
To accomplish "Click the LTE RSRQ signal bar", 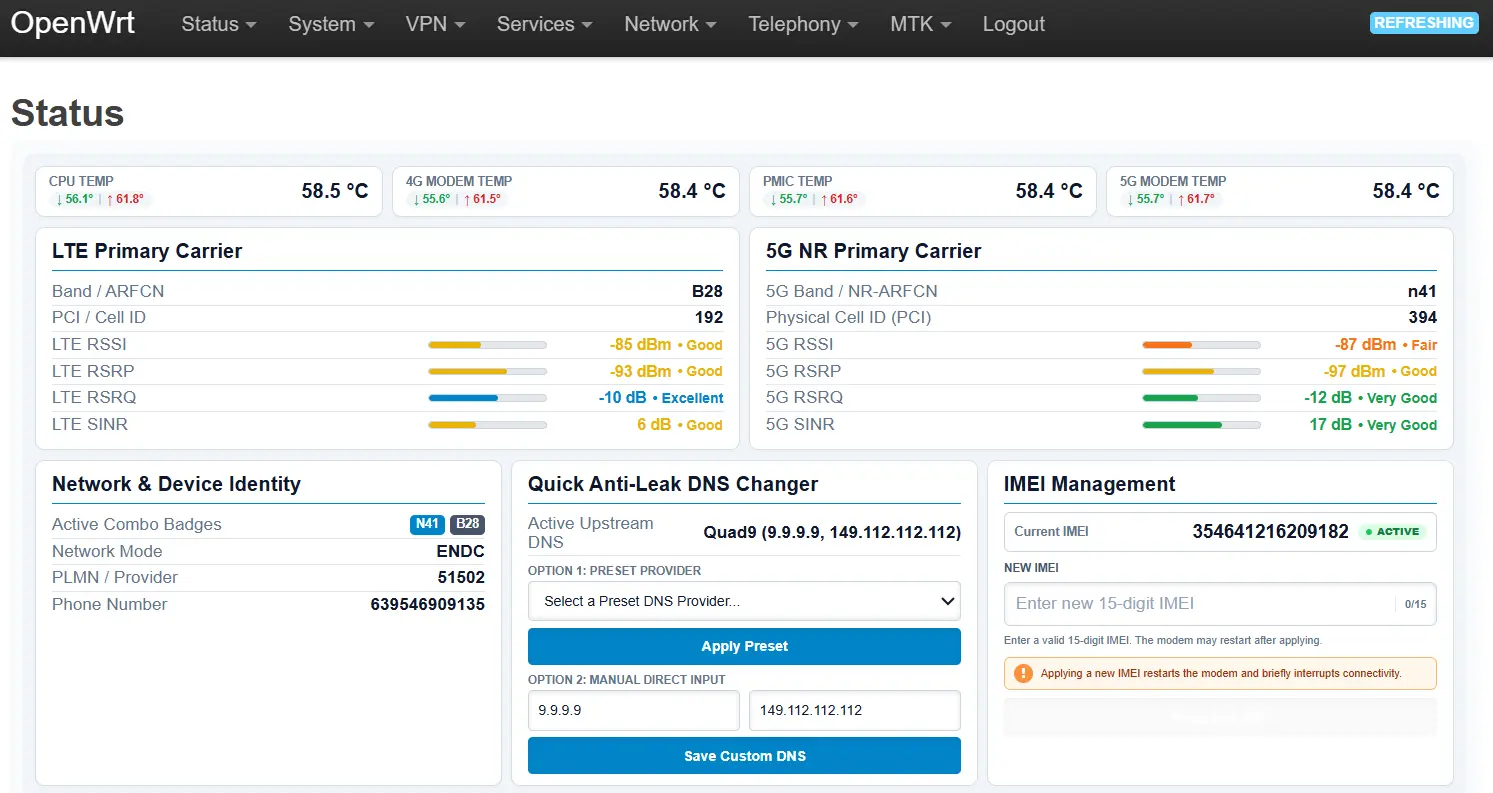I will [488, 398].
